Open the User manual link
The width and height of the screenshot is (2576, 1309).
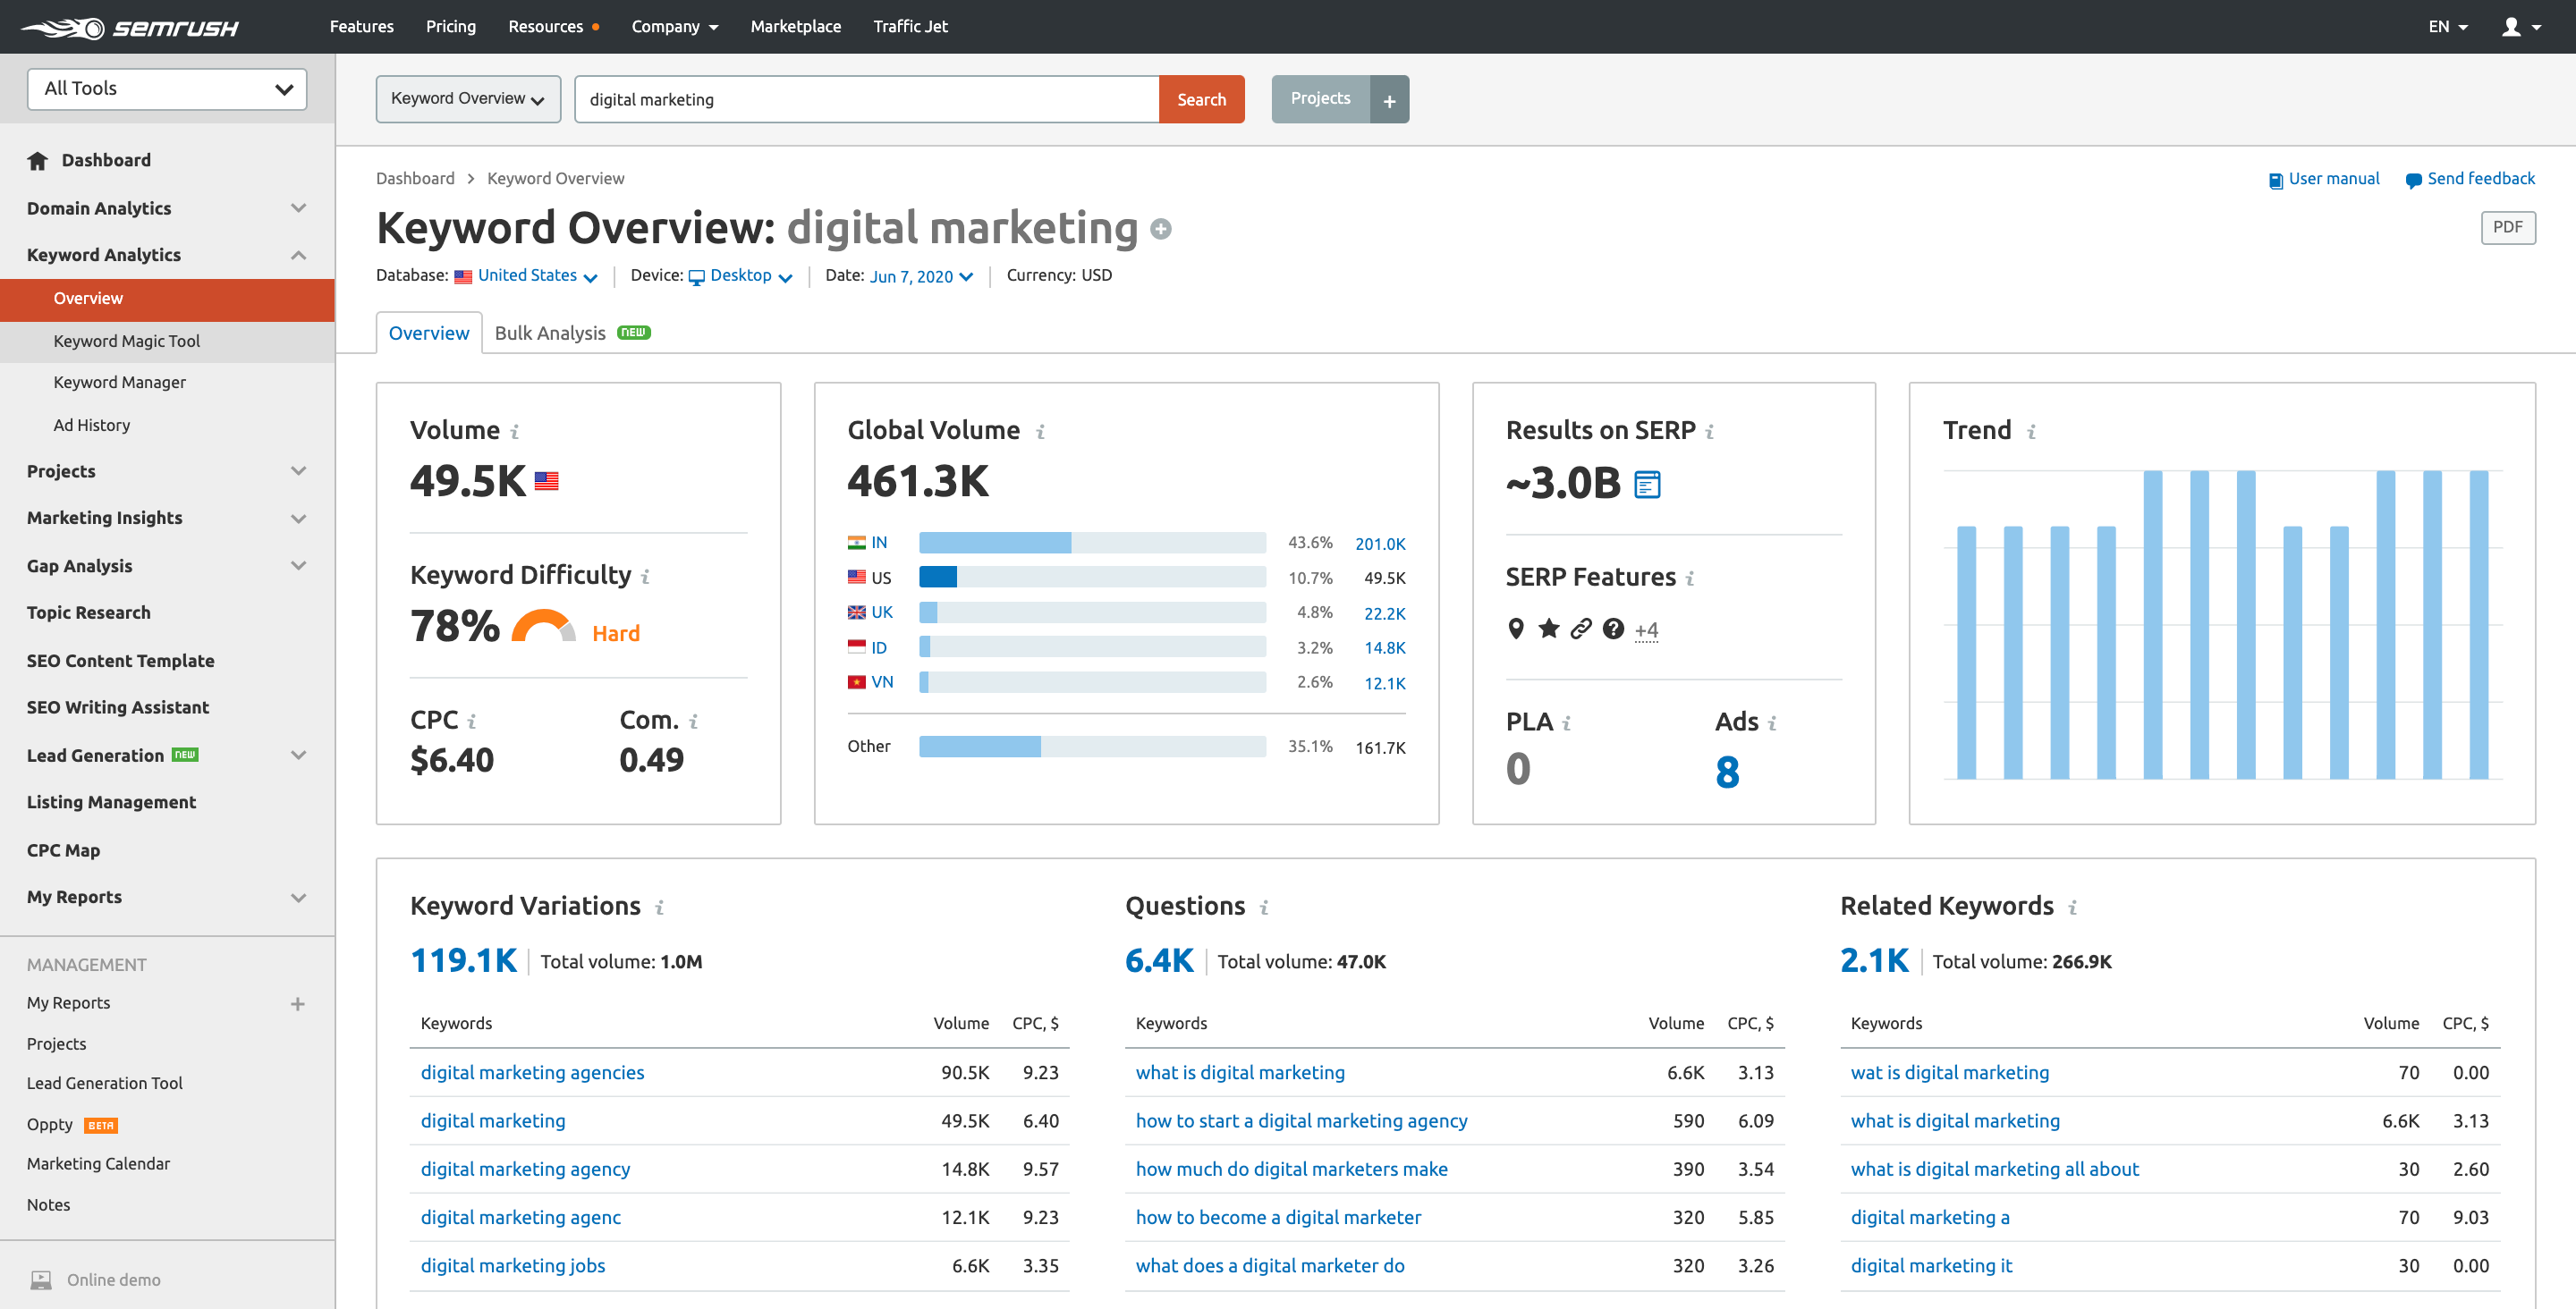pos(2324,179)
